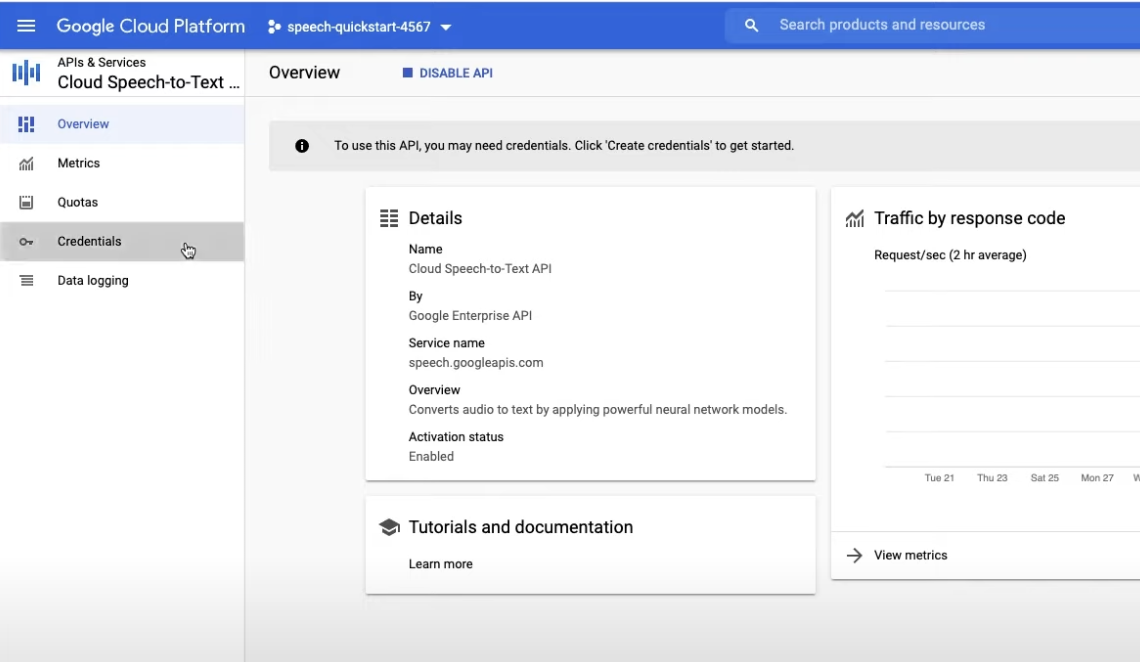
Task: Click the Details card list icon
Action: (x=389, y=217)
